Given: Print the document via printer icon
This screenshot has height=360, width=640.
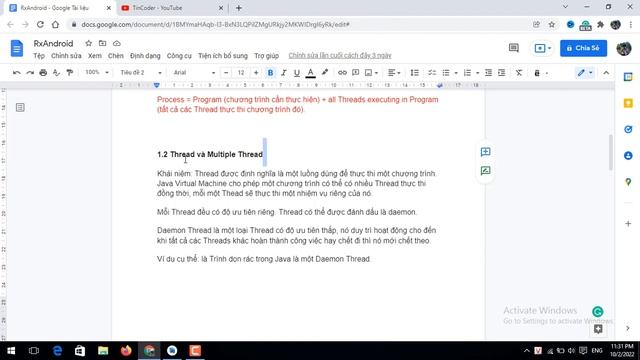Looking at the screenshot, I should pos(43,73).
